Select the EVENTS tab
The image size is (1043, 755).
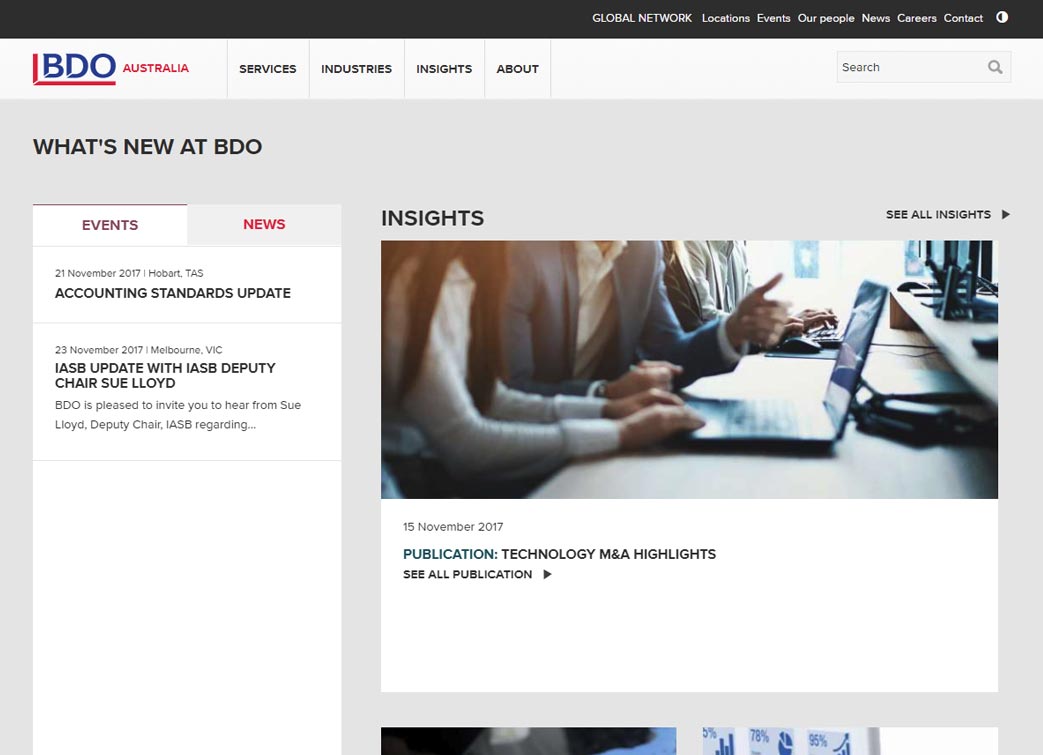109,224
